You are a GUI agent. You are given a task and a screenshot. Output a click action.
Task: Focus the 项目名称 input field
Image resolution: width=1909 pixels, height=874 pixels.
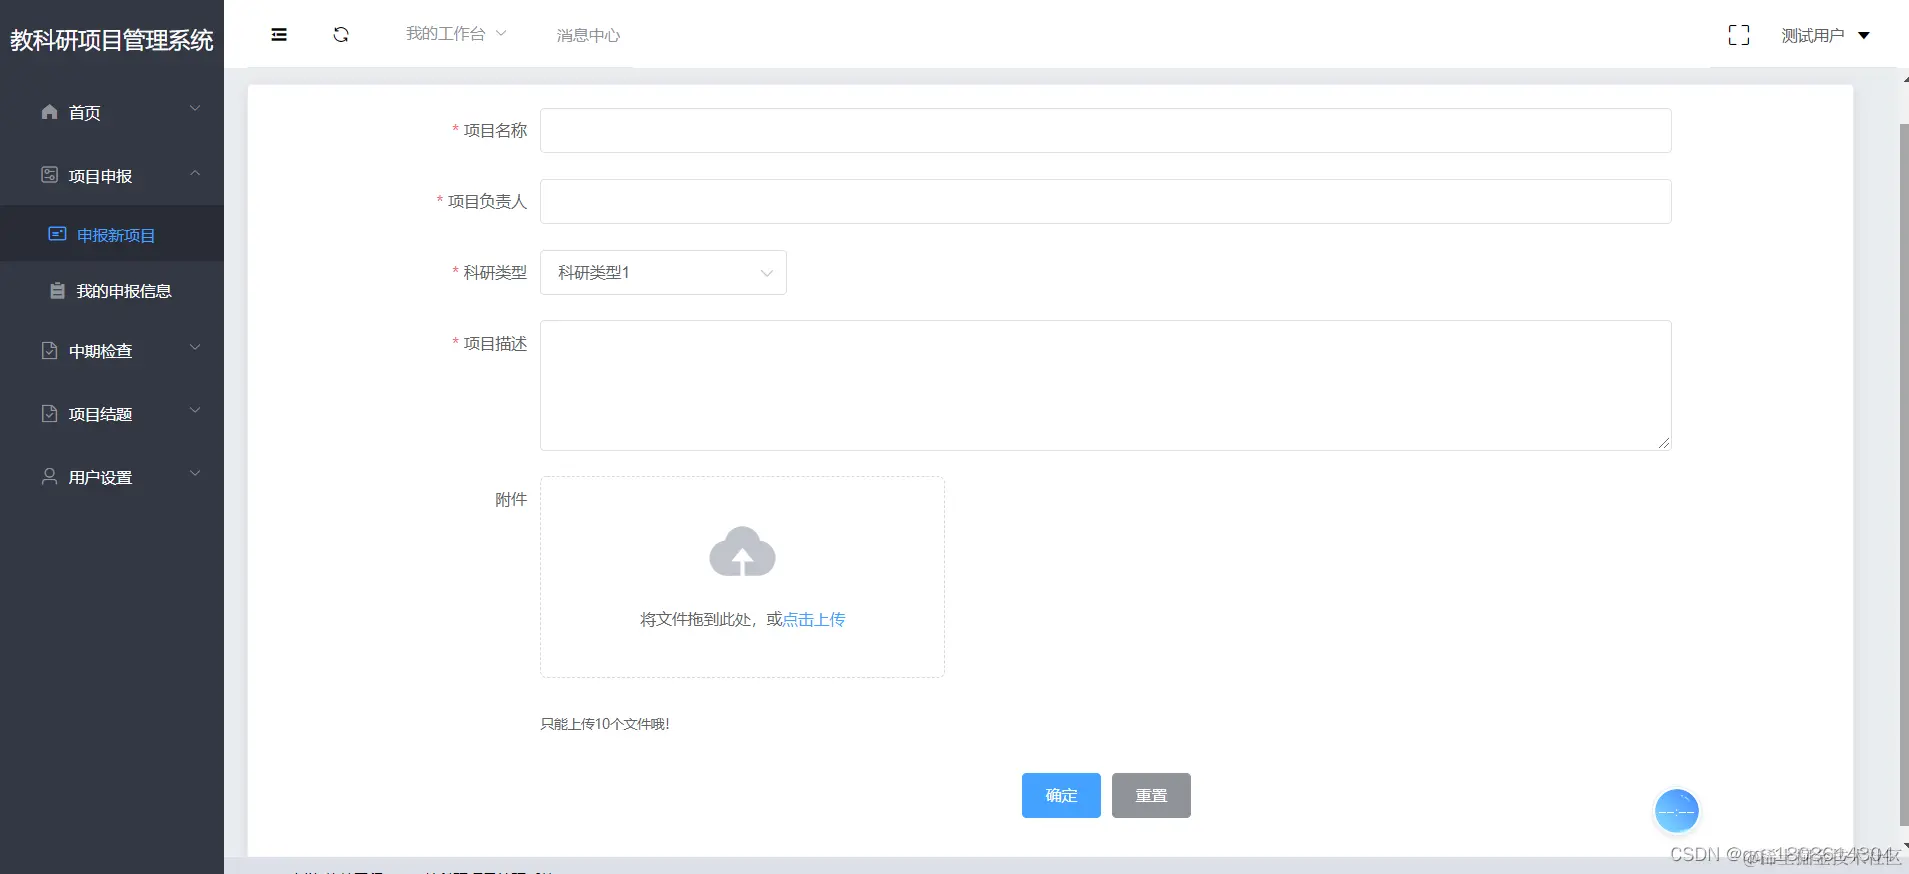point(1105,130)
